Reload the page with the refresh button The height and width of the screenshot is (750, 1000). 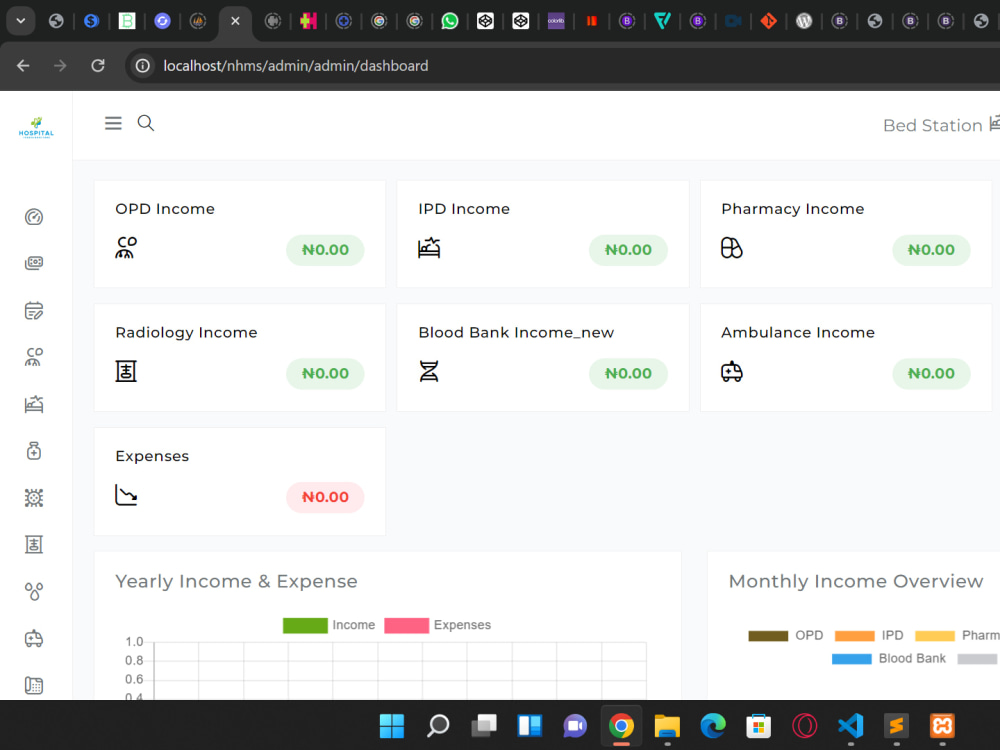point(98,66)
